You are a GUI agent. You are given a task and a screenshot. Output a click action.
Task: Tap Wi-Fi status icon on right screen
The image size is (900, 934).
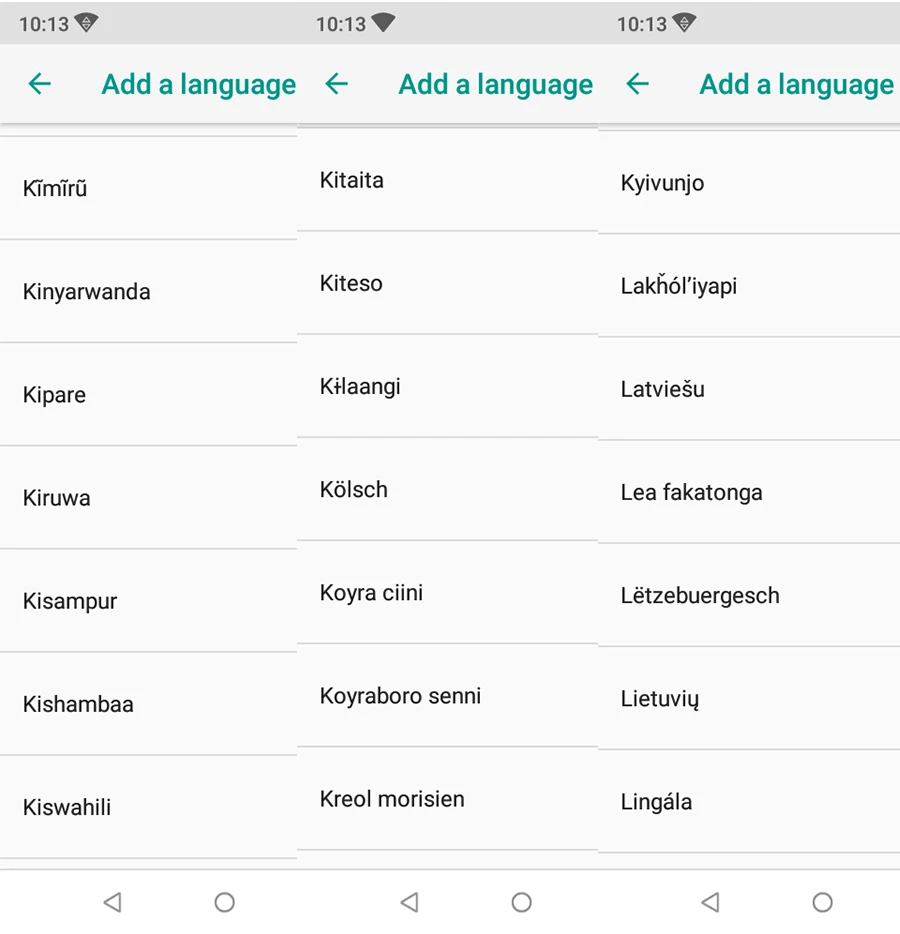tap(684, 23)
